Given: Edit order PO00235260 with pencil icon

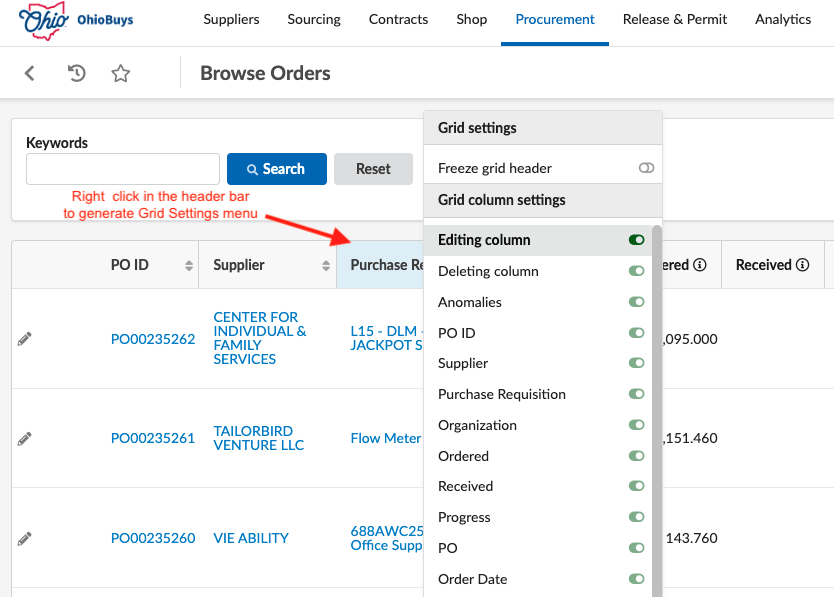Looking at the screenshot, I should click(x=24, y=538).
